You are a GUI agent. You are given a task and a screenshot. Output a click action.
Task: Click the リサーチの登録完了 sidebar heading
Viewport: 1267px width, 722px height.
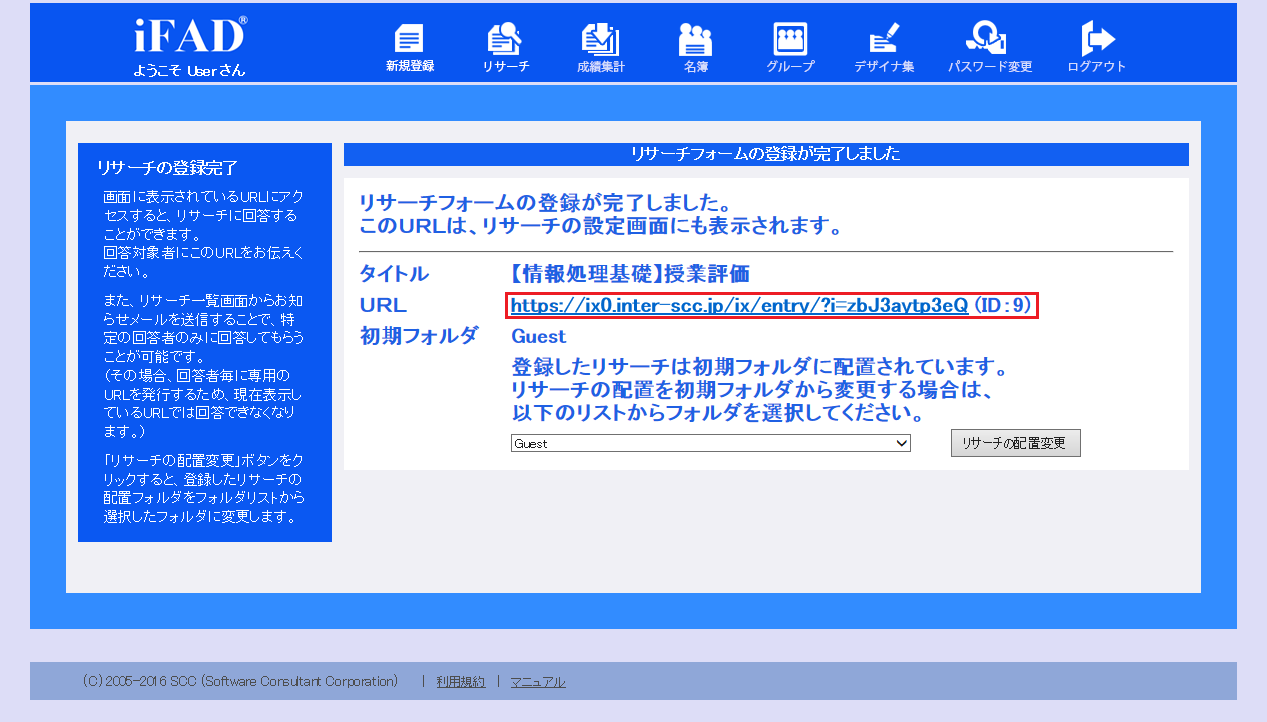pyautogui.click(x=167, y=168)
